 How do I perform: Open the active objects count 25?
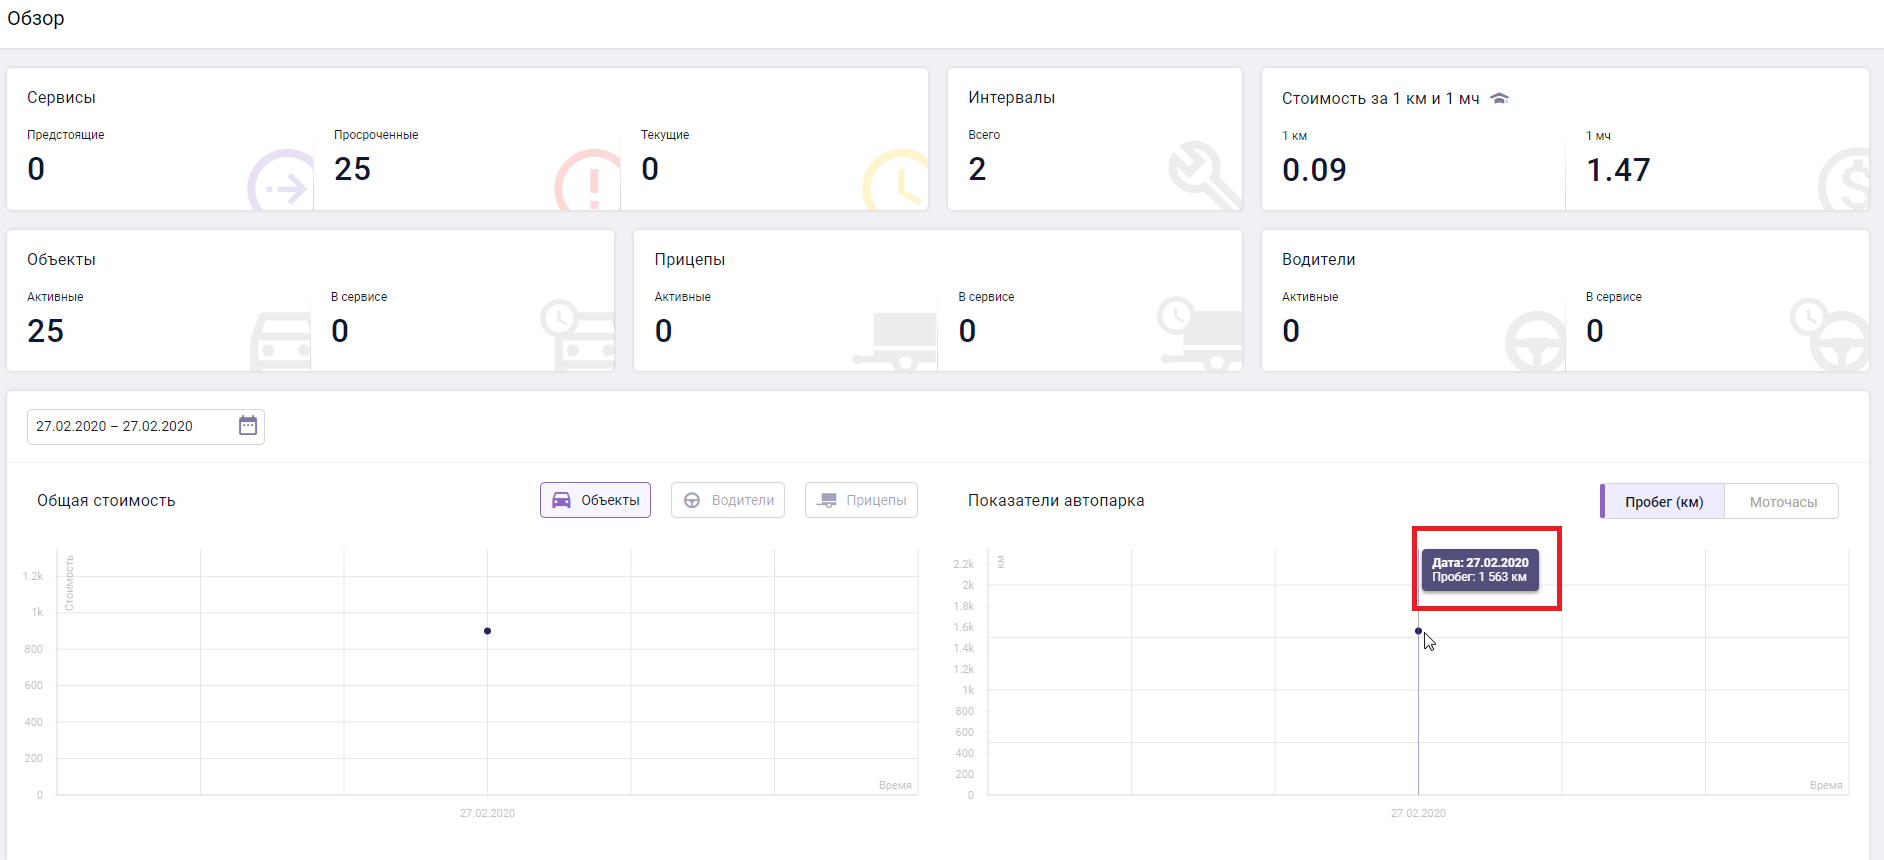click(x=46, y=331)
